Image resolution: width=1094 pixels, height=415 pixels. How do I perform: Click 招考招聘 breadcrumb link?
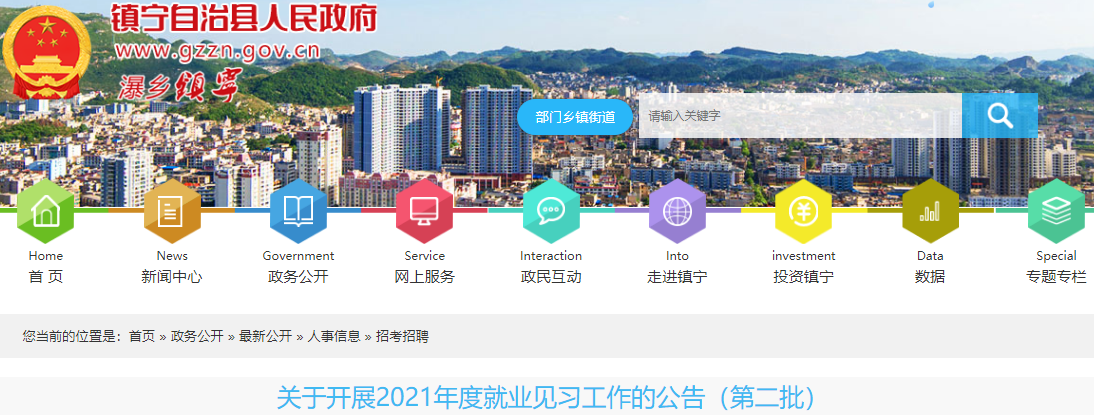tap(402, 337)
